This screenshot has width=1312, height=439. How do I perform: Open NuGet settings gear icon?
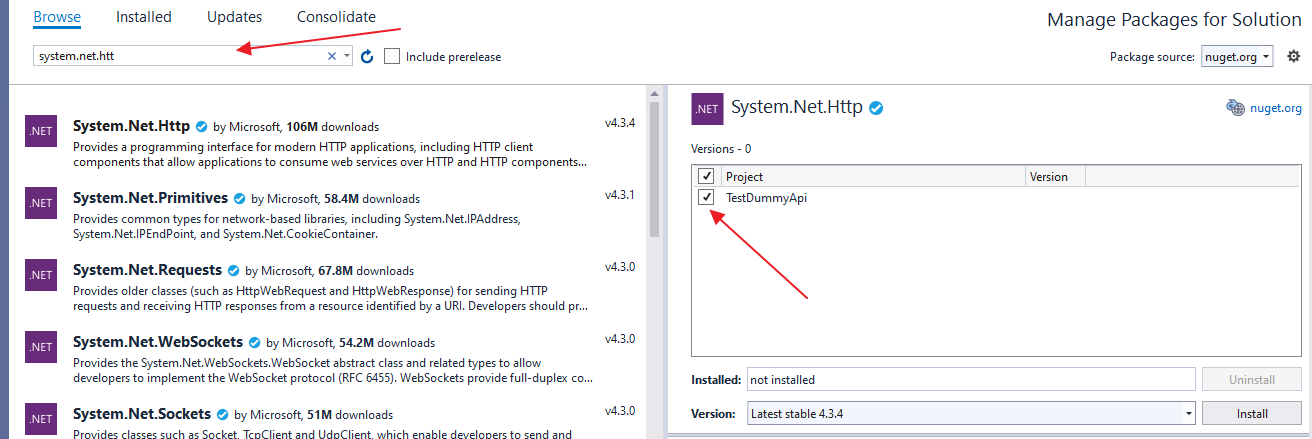tap(1293, 56)
